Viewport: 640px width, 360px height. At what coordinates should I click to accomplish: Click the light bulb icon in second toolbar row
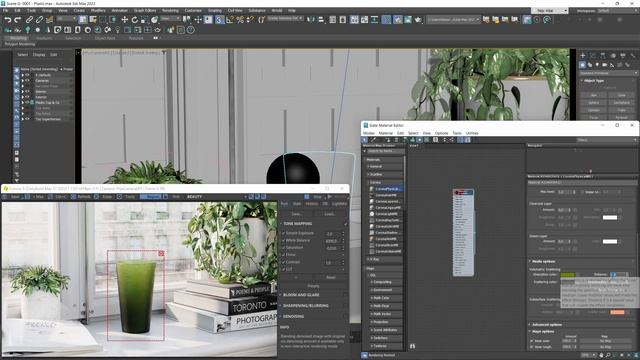118,30
